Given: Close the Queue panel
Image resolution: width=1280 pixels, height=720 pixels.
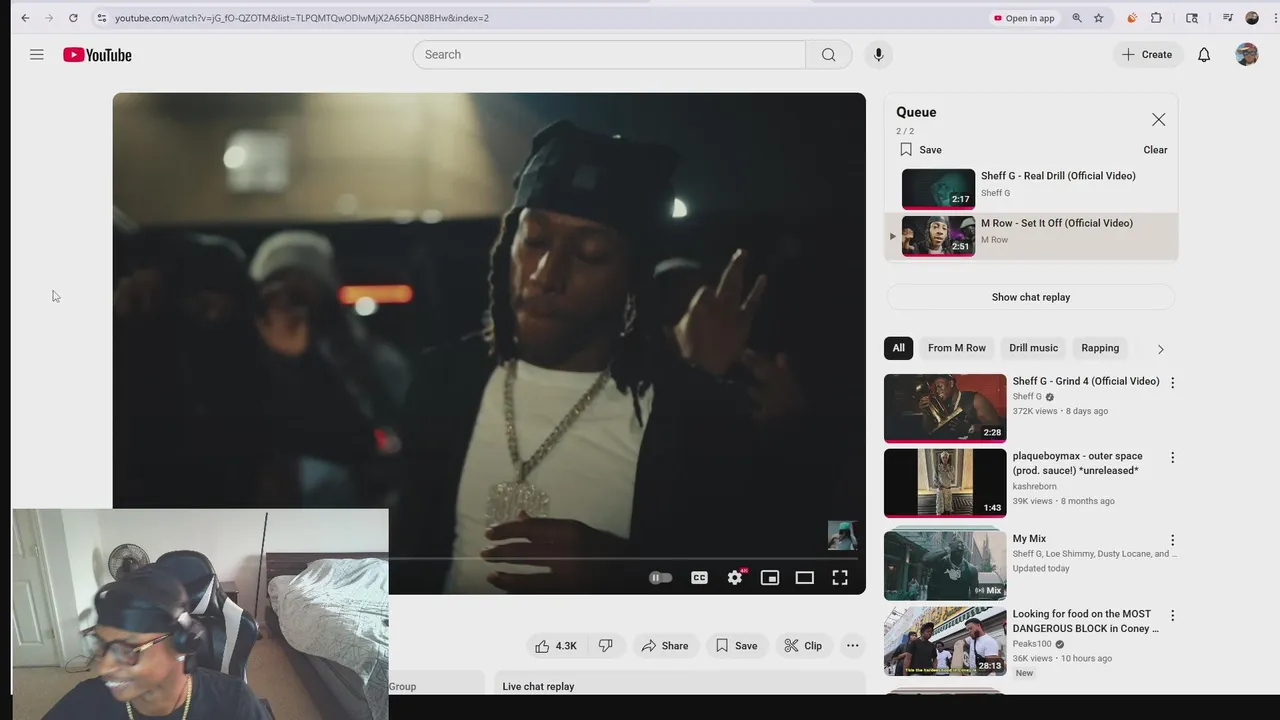Looking at the screenshot, I should 1158,119.
